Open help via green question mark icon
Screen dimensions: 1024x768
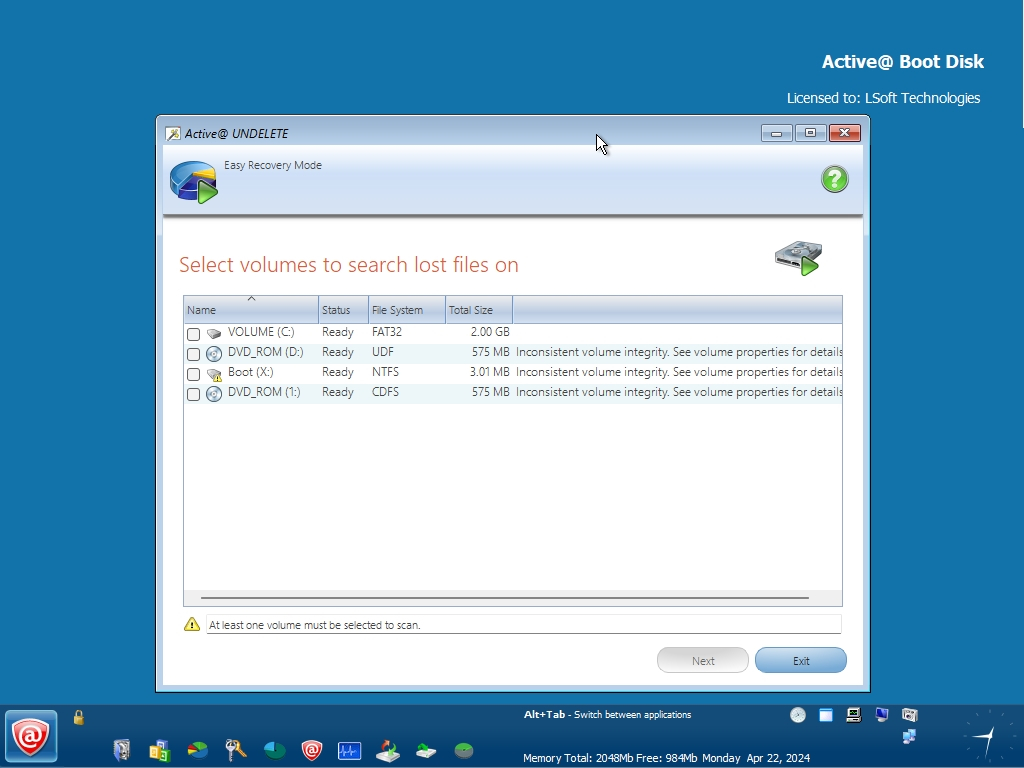pos(834,179)
